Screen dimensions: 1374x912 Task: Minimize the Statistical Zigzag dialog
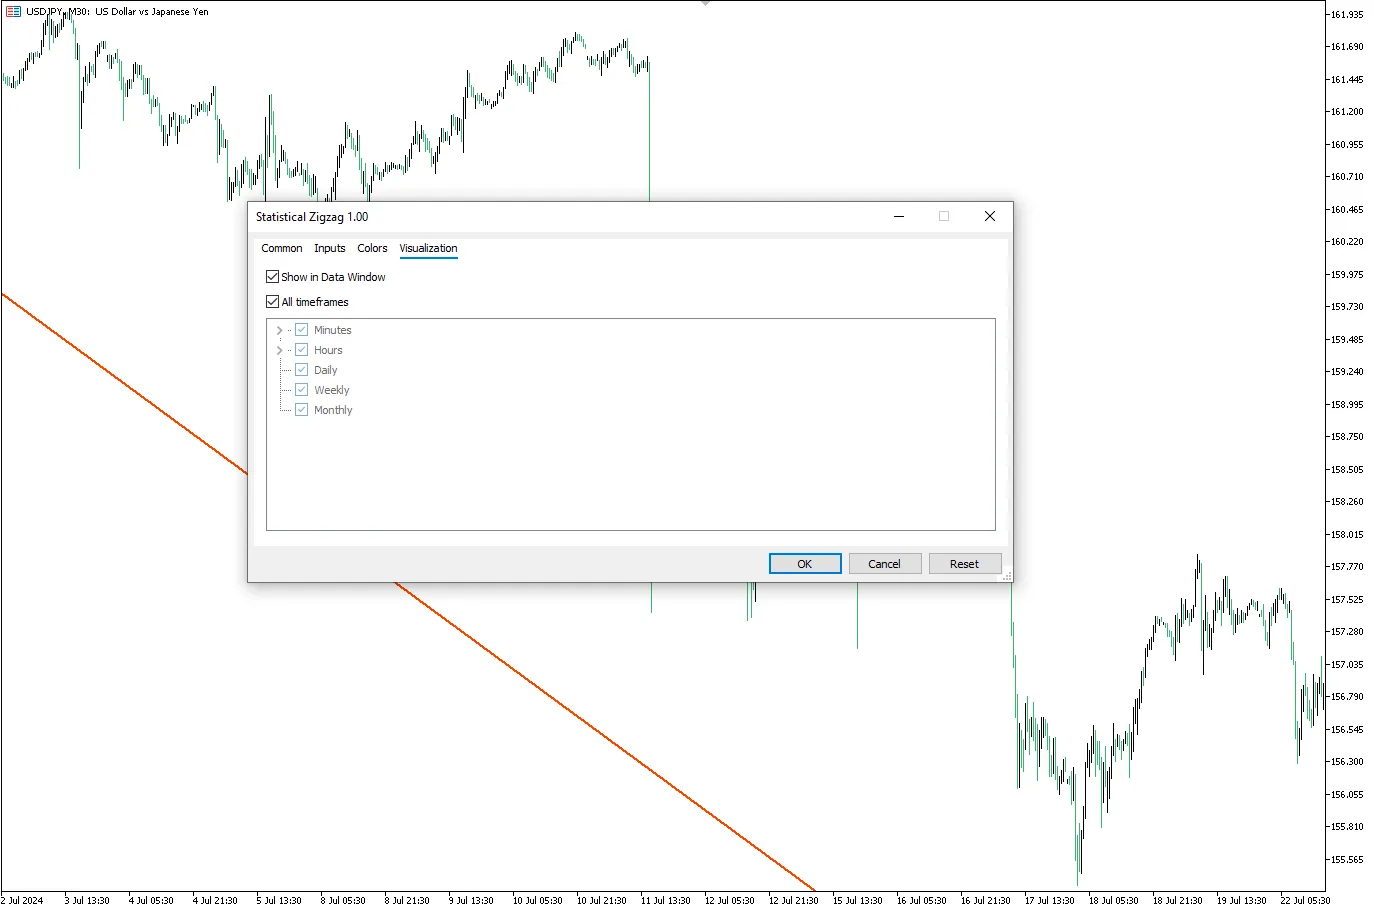(x=899, y=216)
